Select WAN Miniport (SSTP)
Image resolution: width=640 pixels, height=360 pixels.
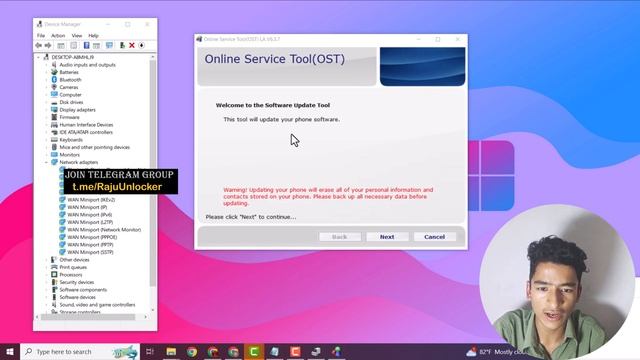click(90, 252)
